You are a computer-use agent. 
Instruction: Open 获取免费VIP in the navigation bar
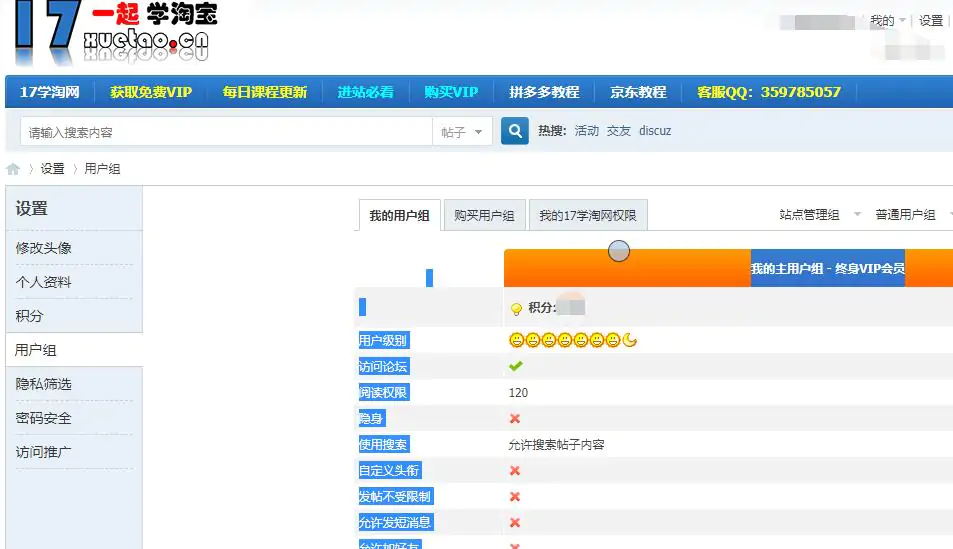pyautogui.click(x=151, y=92)
